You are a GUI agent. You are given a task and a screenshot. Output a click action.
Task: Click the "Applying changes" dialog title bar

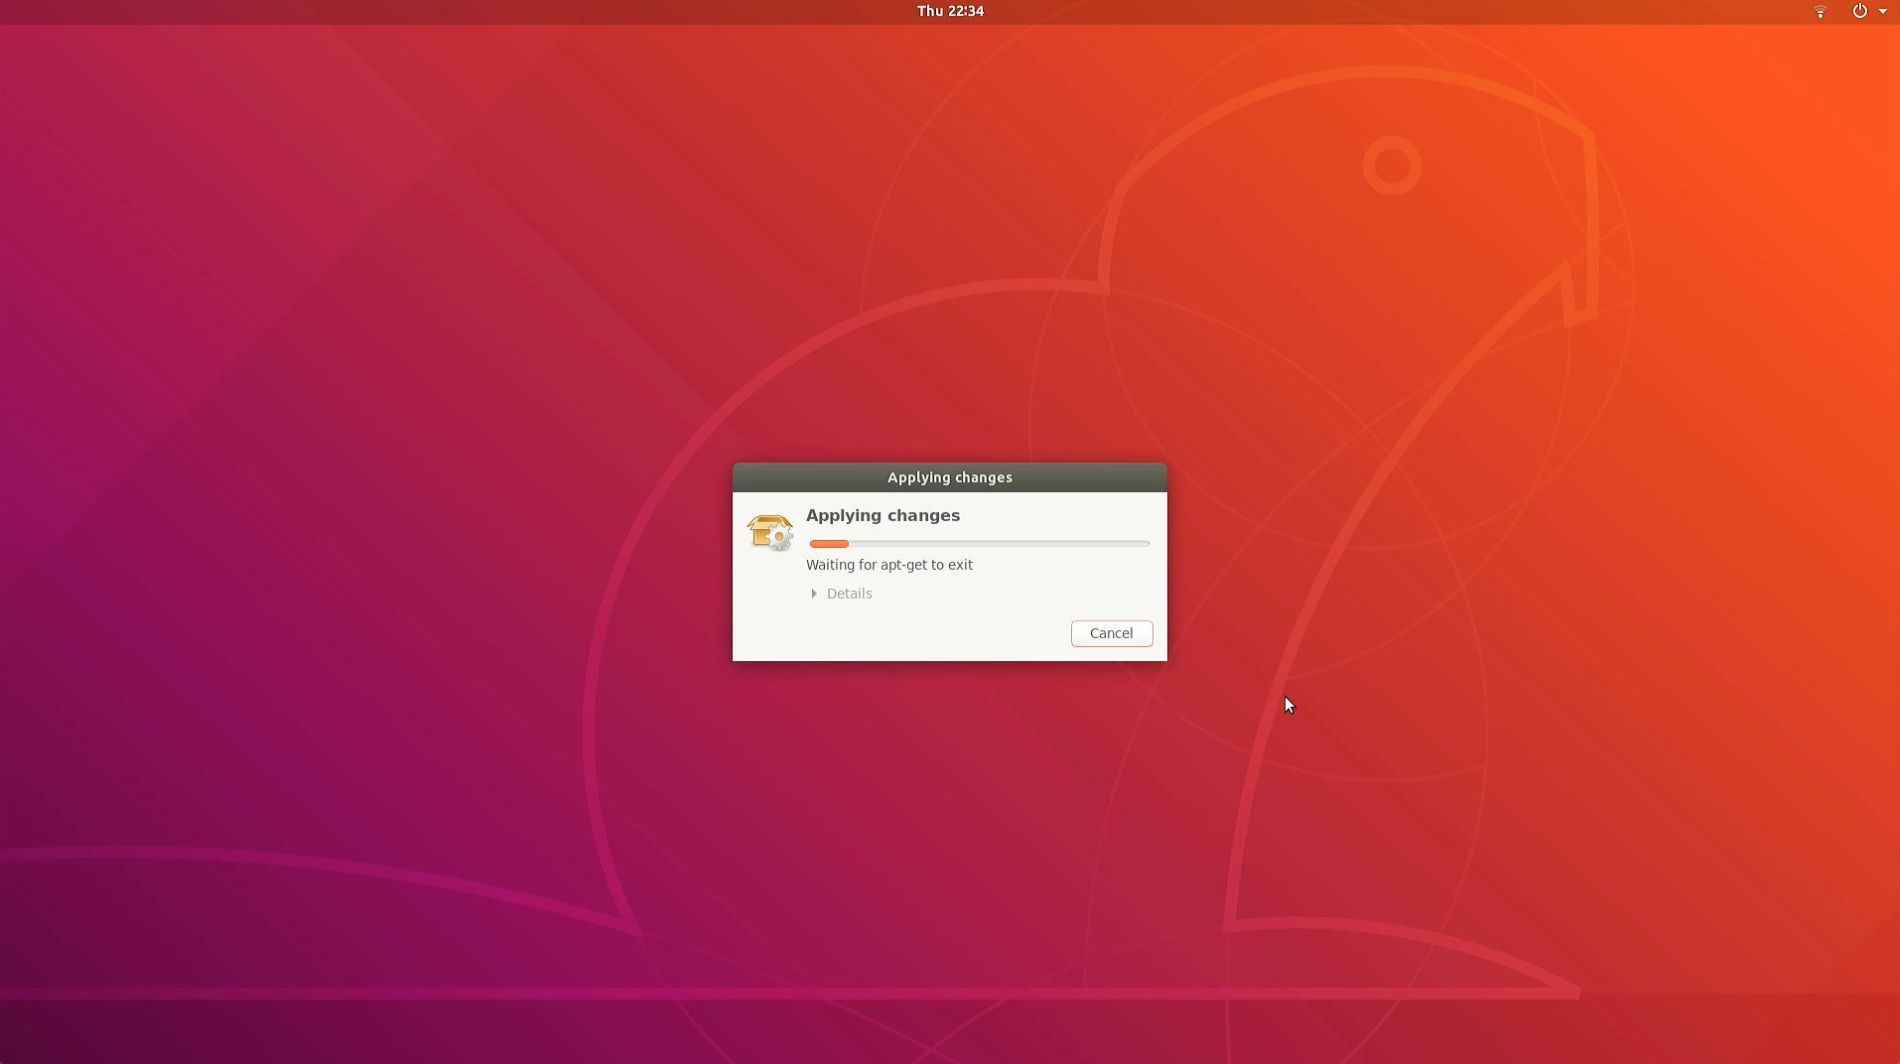950,478
